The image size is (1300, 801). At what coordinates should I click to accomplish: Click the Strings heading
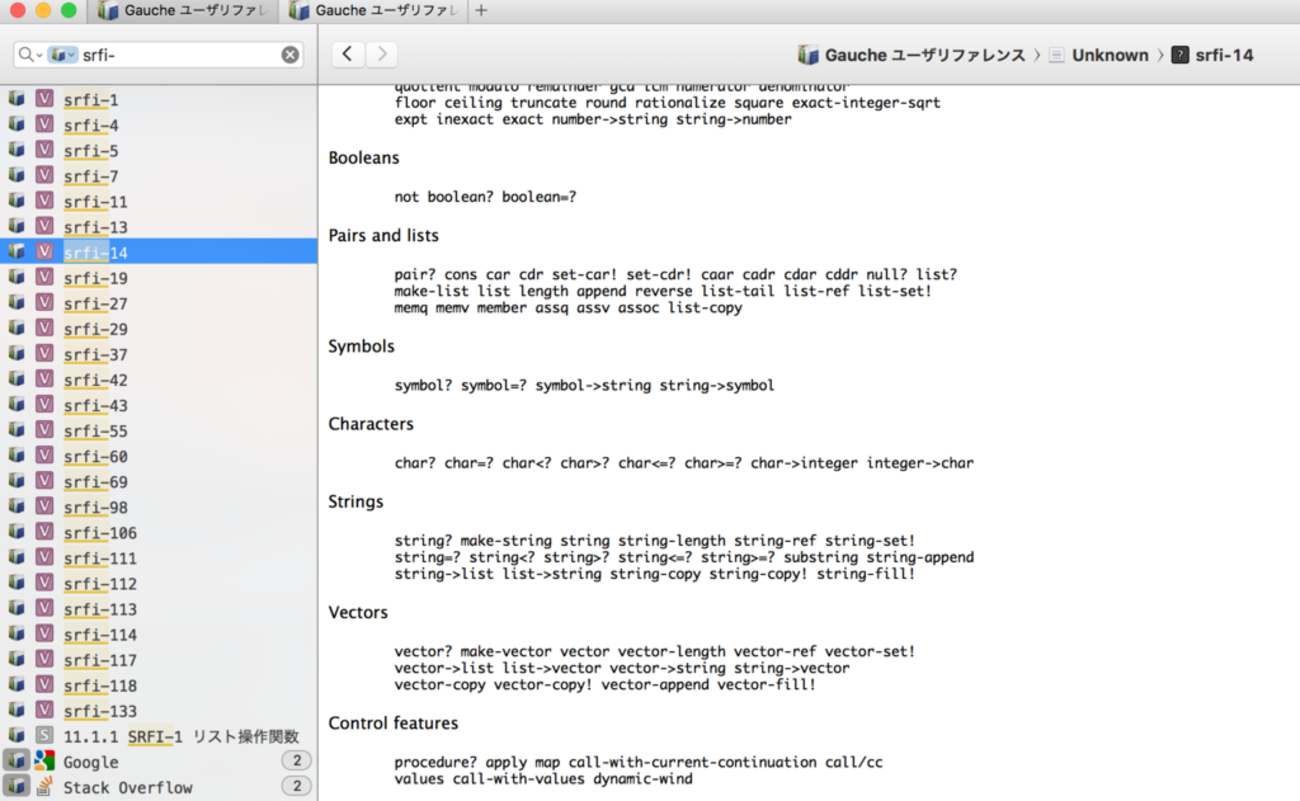[x=356, y=502]
